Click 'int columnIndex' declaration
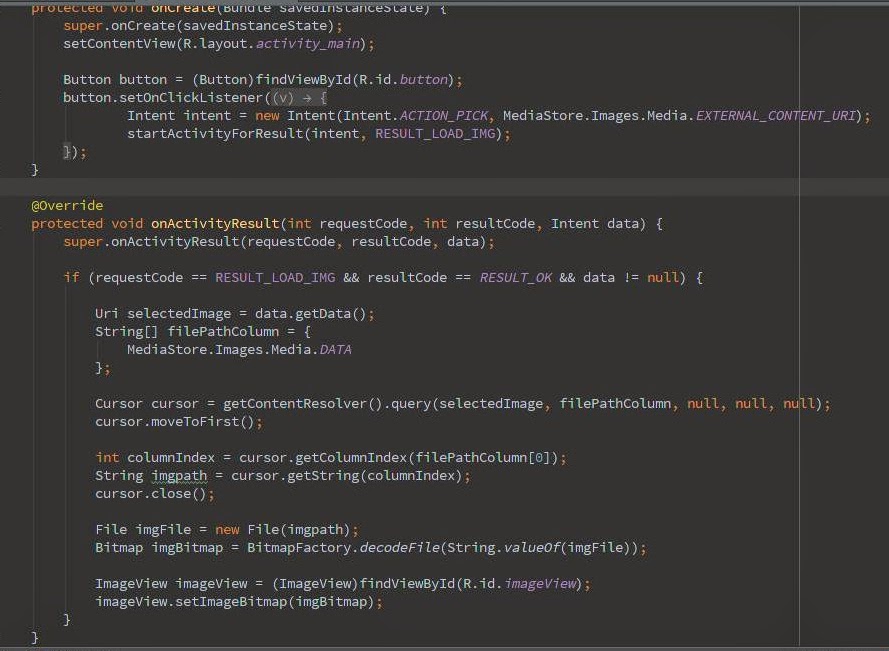Viewport: 889px width, 651px height. tap(155, 458)
